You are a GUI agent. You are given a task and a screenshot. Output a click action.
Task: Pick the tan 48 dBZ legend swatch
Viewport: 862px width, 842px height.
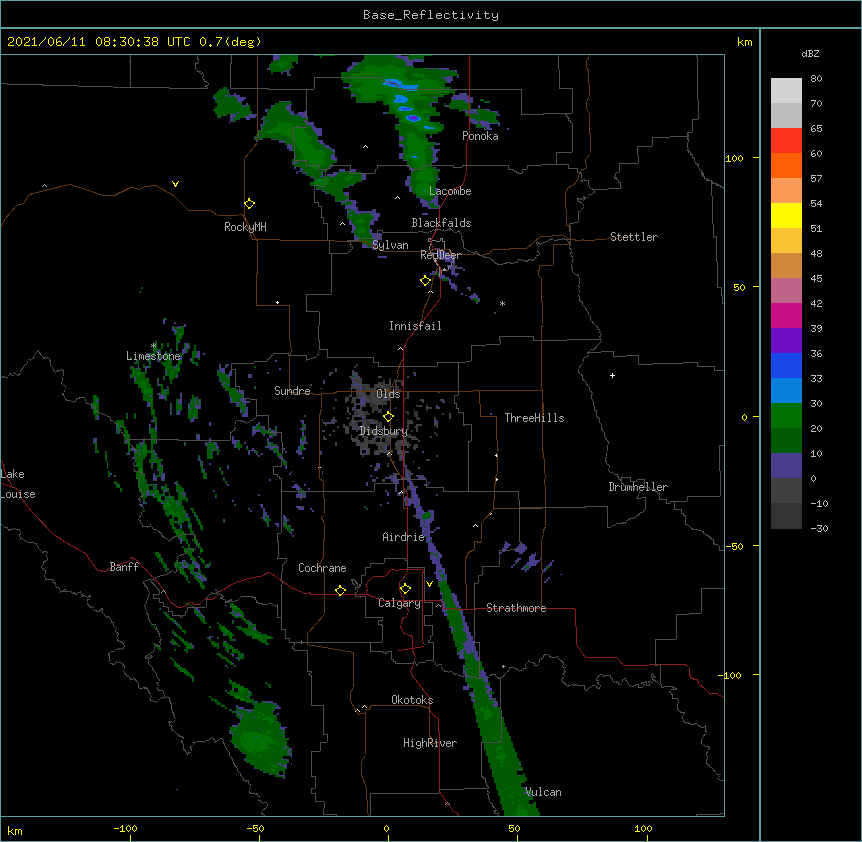tap(786, 265)
